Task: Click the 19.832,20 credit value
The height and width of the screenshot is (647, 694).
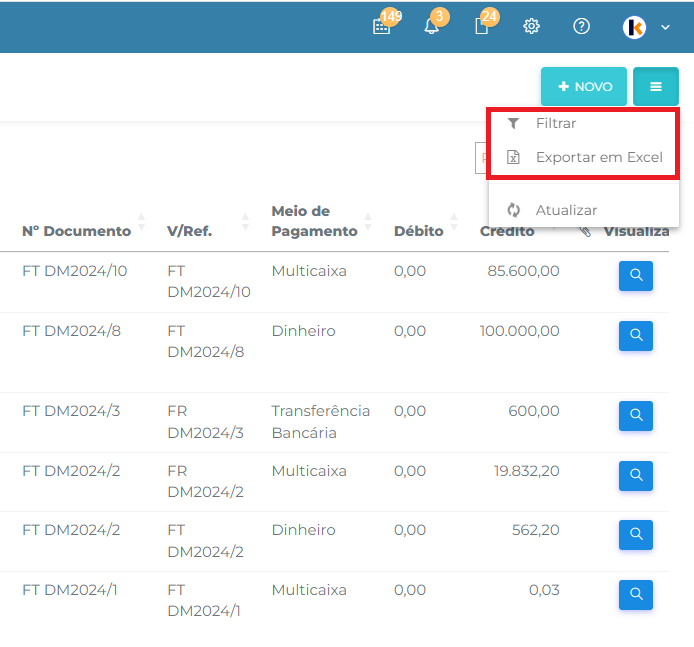Action: pos(526,471)
